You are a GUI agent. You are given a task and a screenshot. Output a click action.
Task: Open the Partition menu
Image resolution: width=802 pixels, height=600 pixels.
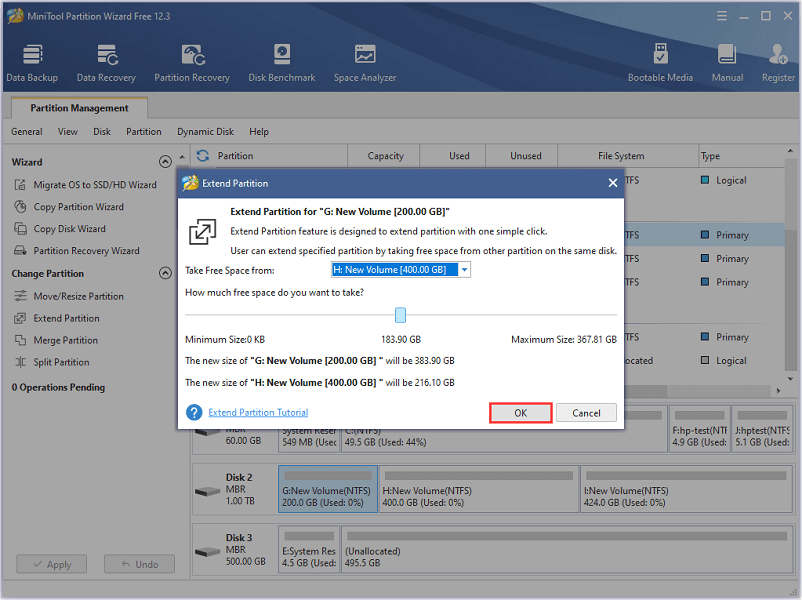[x=144, y=132]
